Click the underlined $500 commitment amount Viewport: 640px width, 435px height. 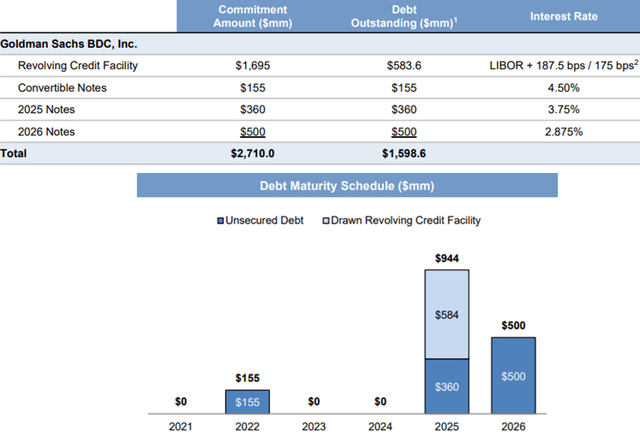point(253,132)
